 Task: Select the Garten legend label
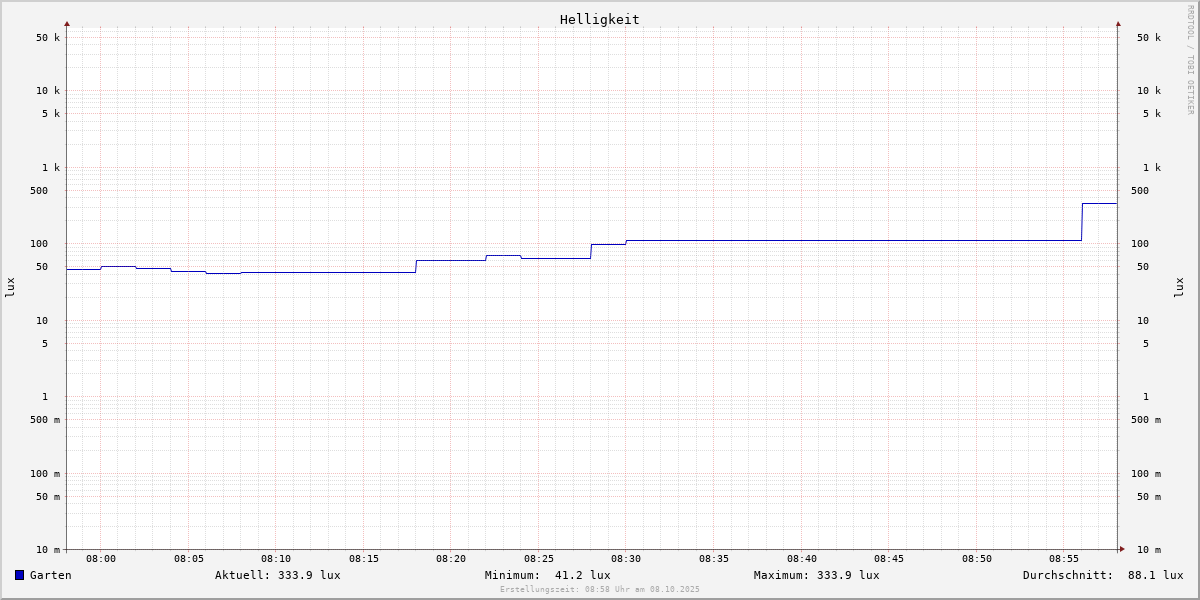[x=50, y=575]
